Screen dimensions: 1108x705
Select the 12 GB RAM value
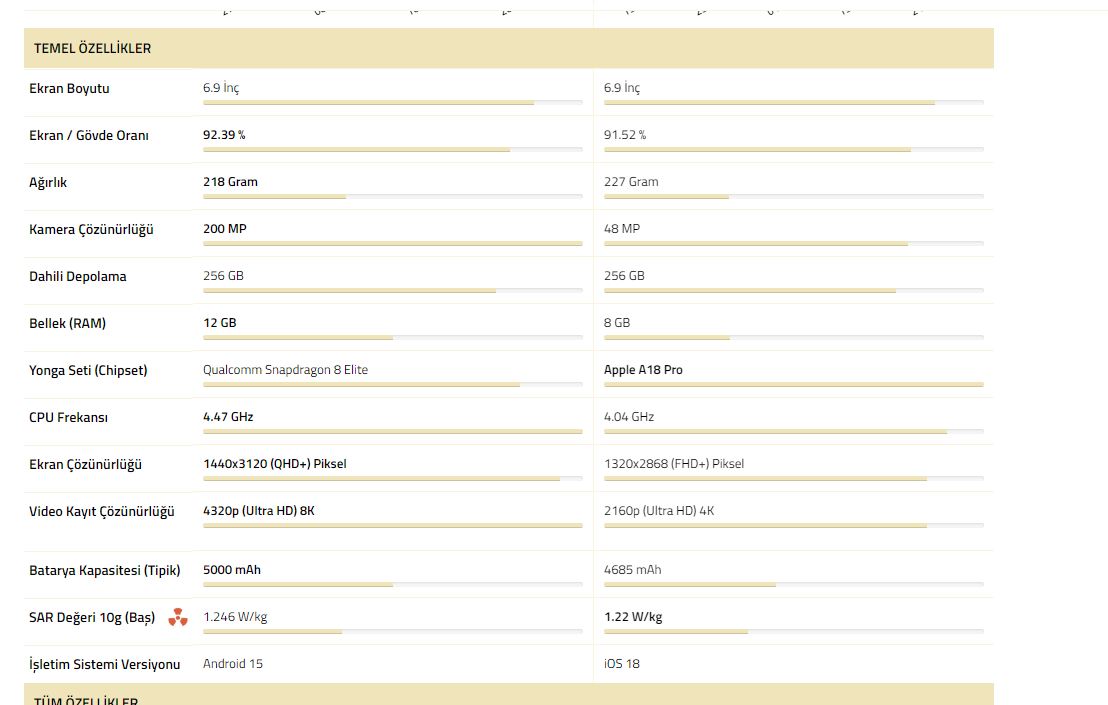(220, 323)
